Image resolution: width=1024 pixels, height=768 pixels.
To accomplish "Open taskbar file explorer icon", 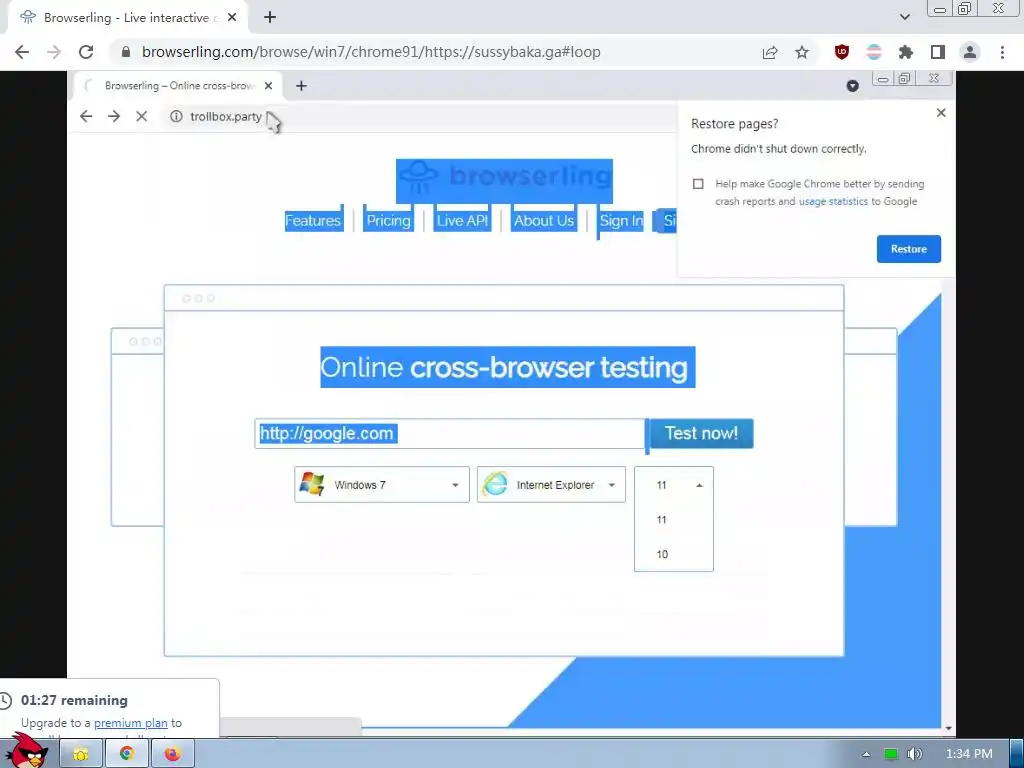I will tap(81, 754).
